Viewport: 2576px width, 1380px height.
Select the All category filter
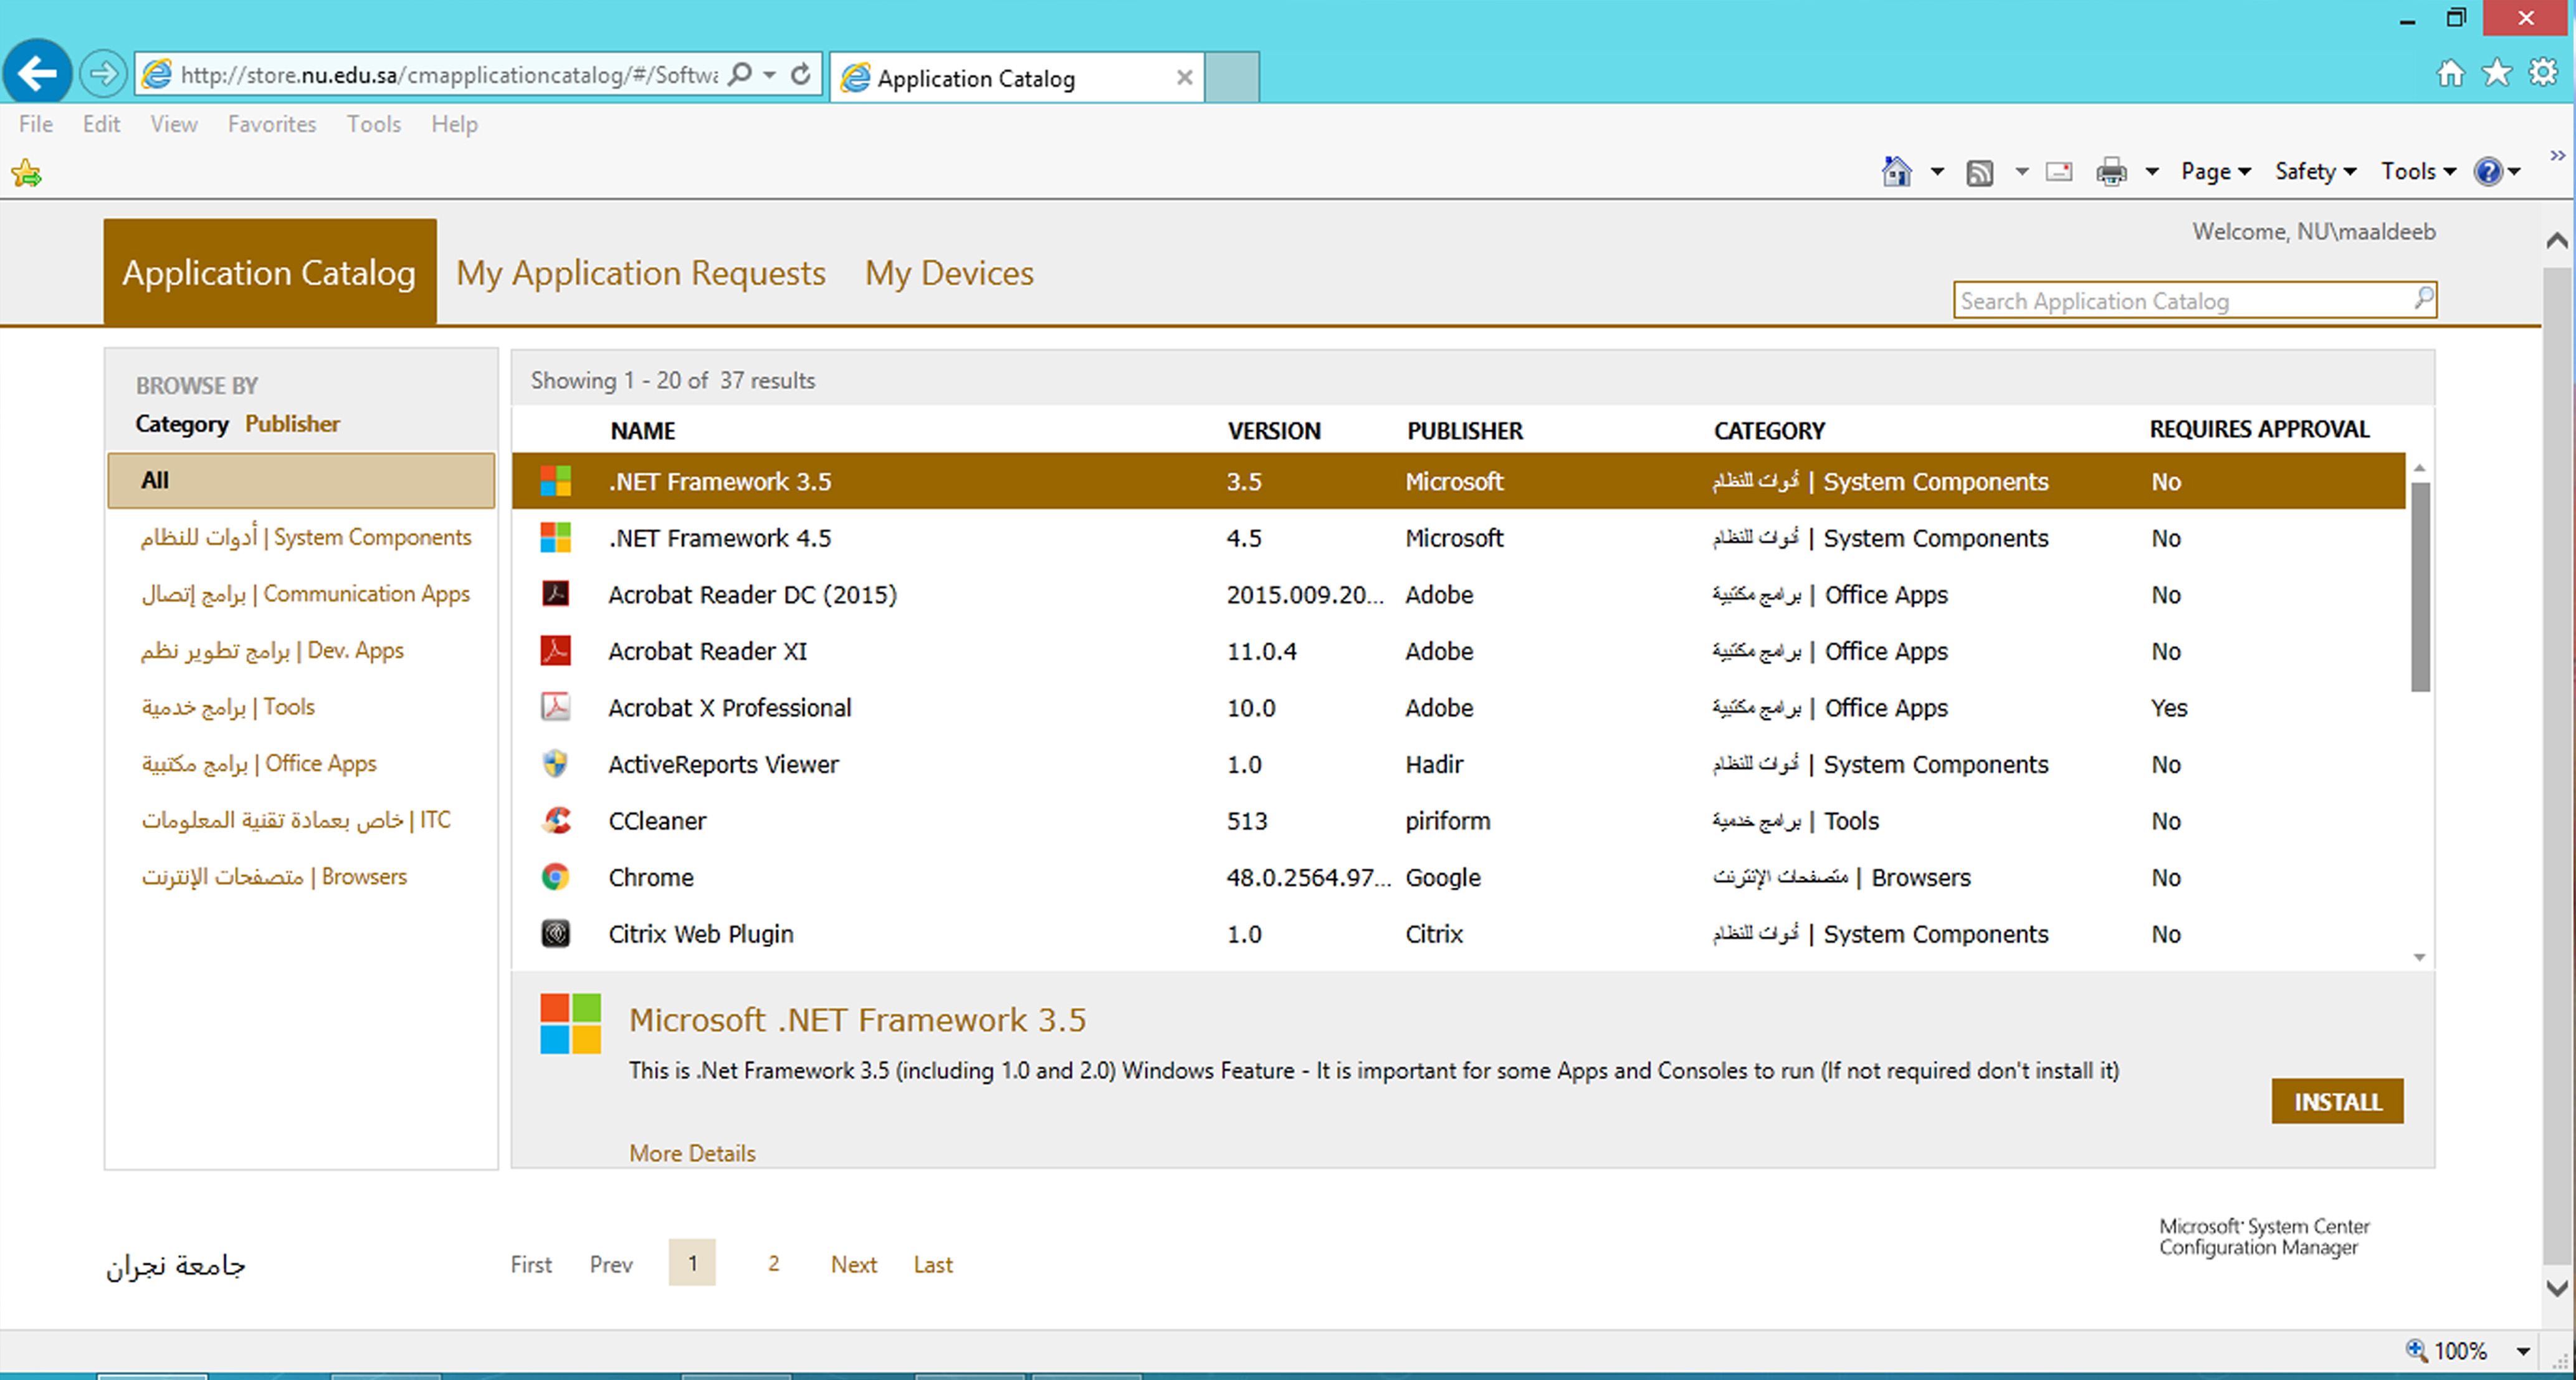click(301, 480)
